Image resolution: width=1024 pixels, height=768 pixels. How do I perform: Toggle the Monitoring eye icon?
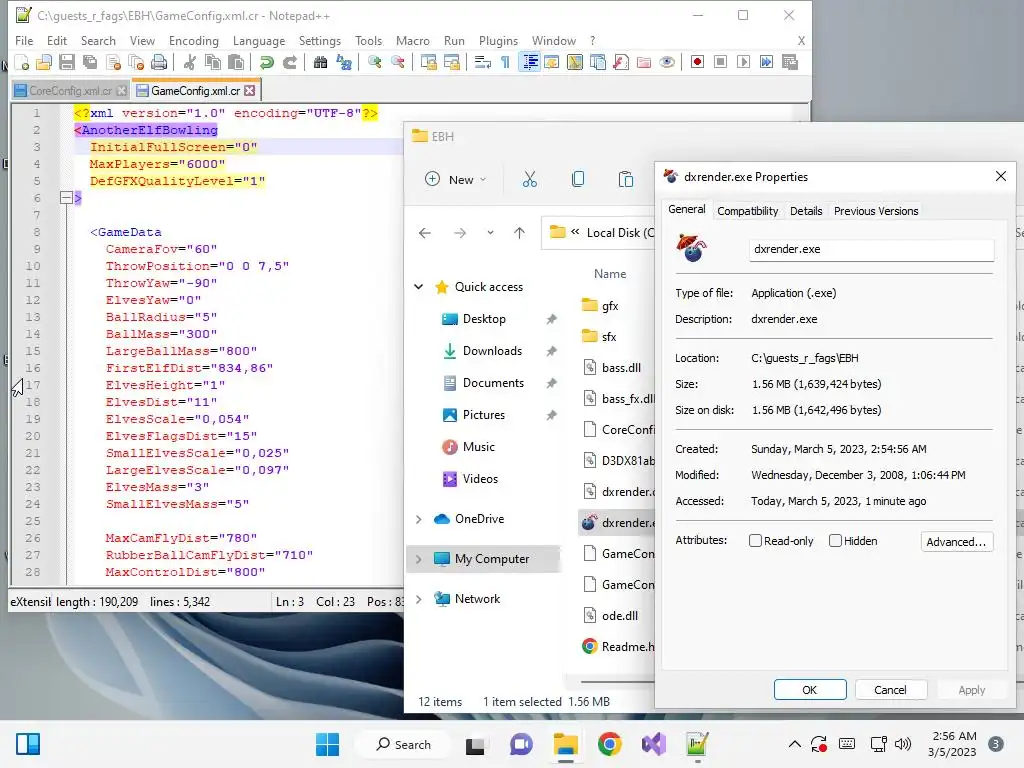click(x=667, y=62)
